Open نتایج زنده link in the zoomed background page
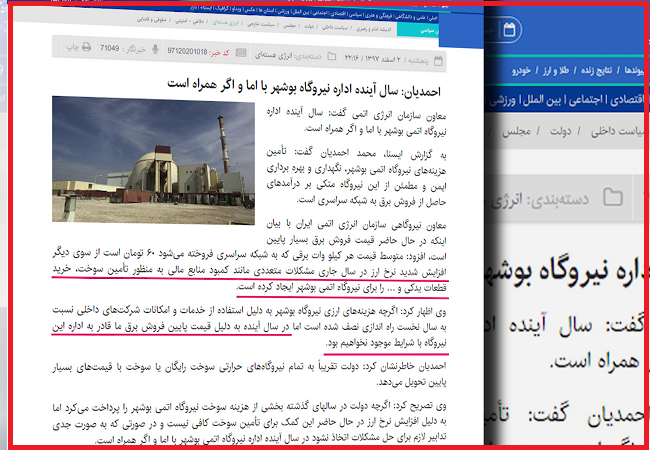 coord(597,70)
